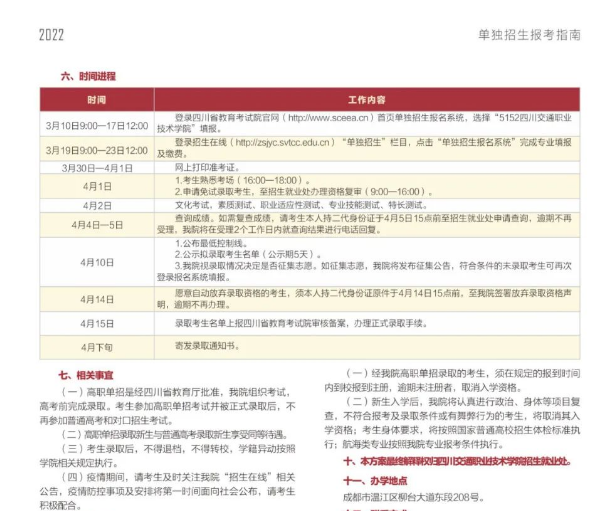Click the '十、本方案最终解释权' heading
The image size is (616, 511).
pyautogui.click(x=457, y=461)
